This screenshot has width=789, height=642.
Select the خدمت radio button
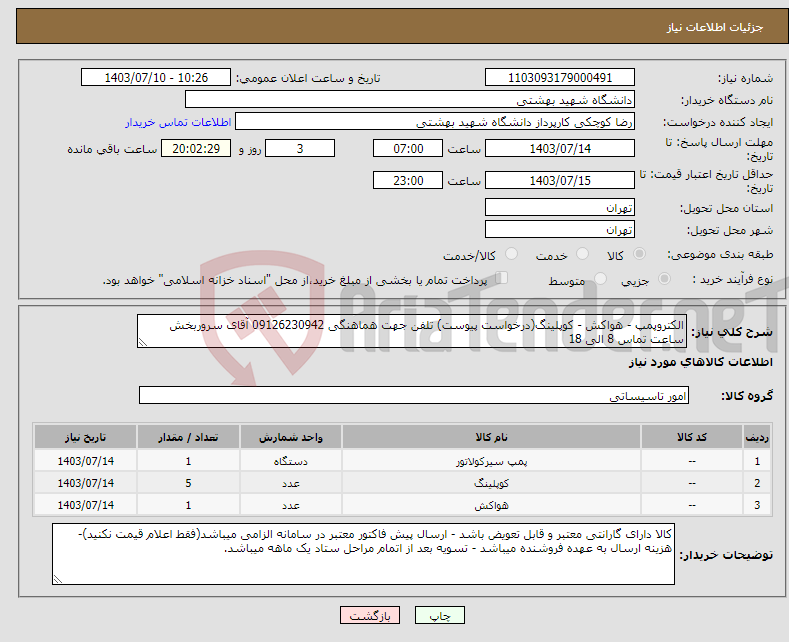pos(582,254)
